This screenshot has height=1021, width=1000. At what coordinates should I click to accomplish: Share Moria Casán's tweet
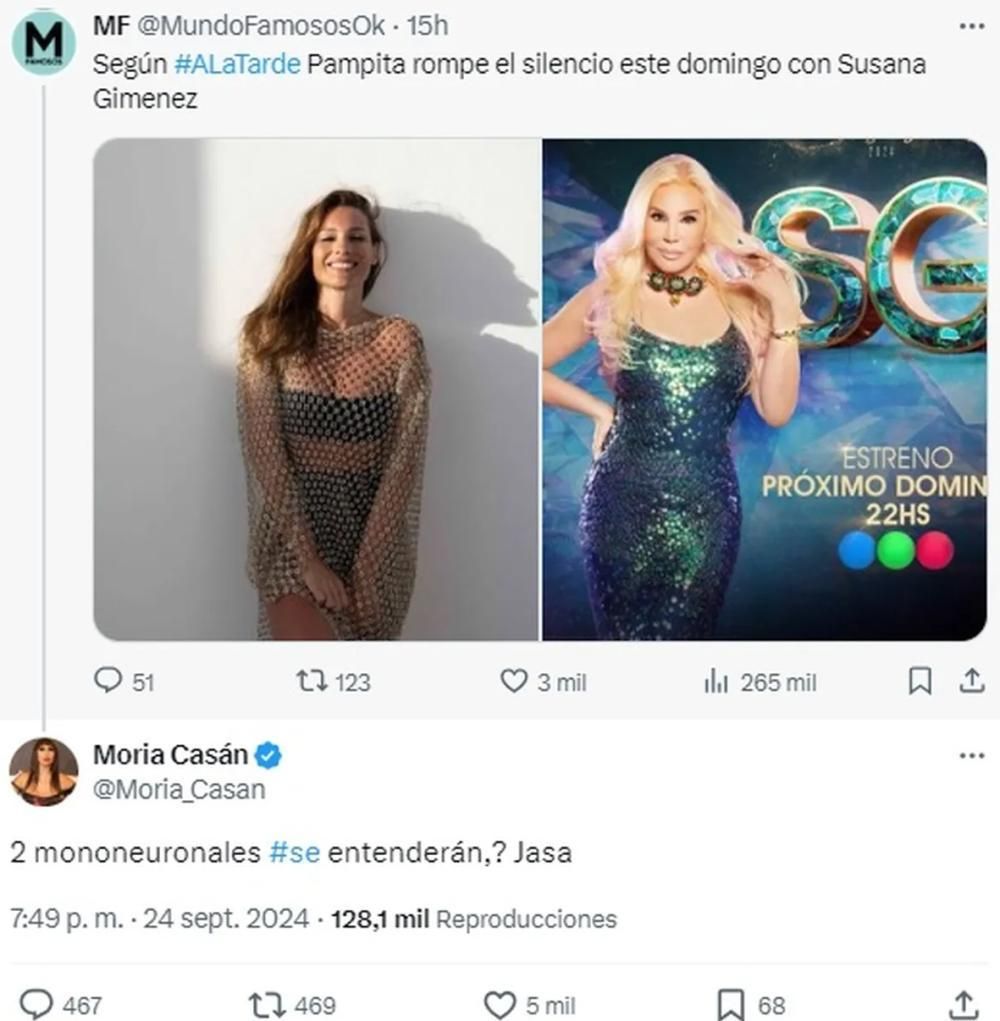(962, 1003)
